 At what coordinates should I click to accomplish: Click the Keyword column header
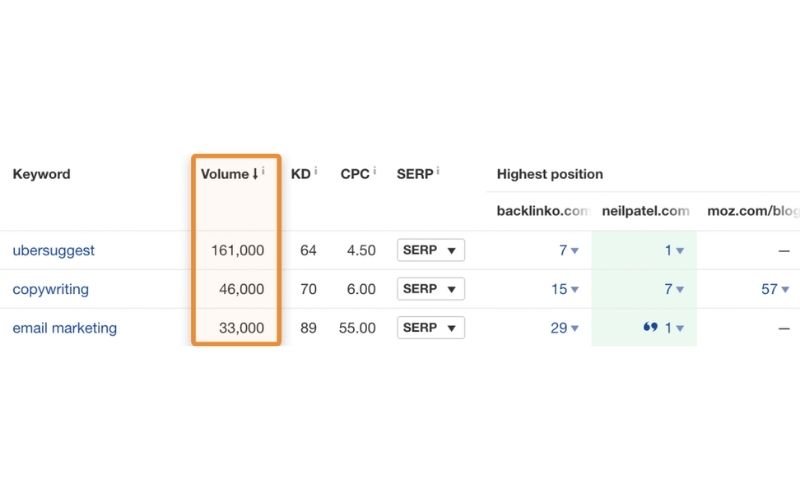(x=41, y=174)
